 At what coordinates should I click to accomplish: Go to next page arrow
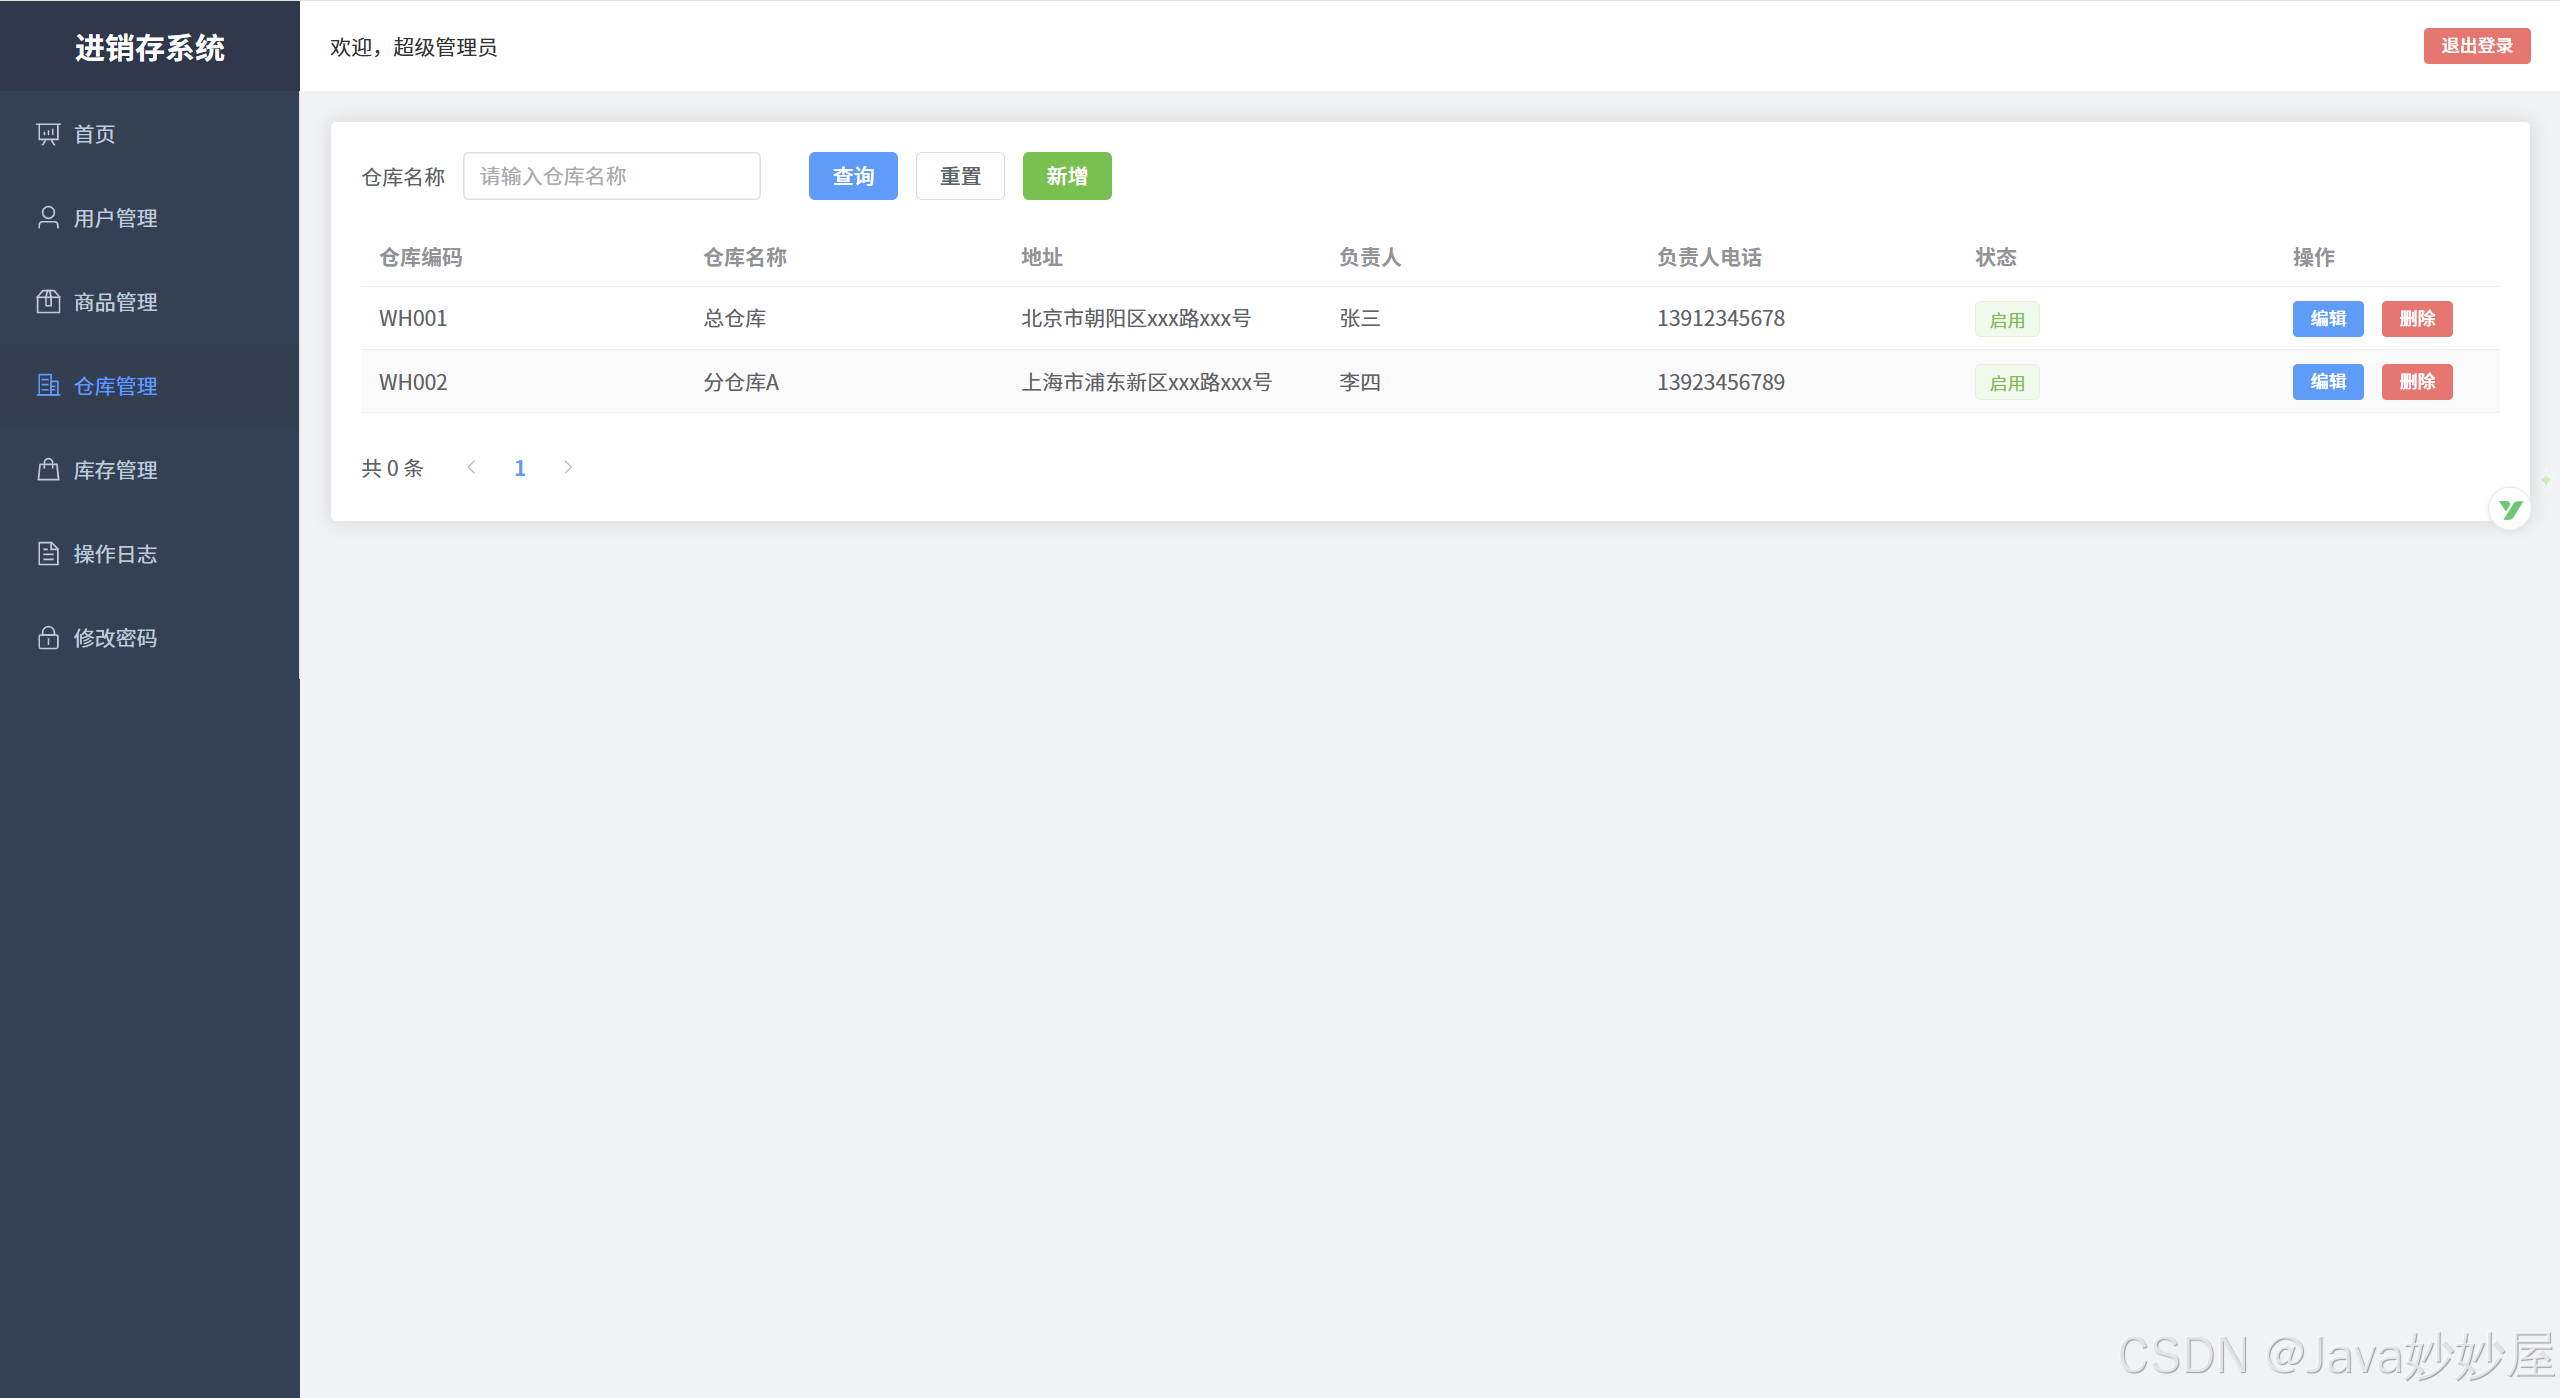click(568, 468)
